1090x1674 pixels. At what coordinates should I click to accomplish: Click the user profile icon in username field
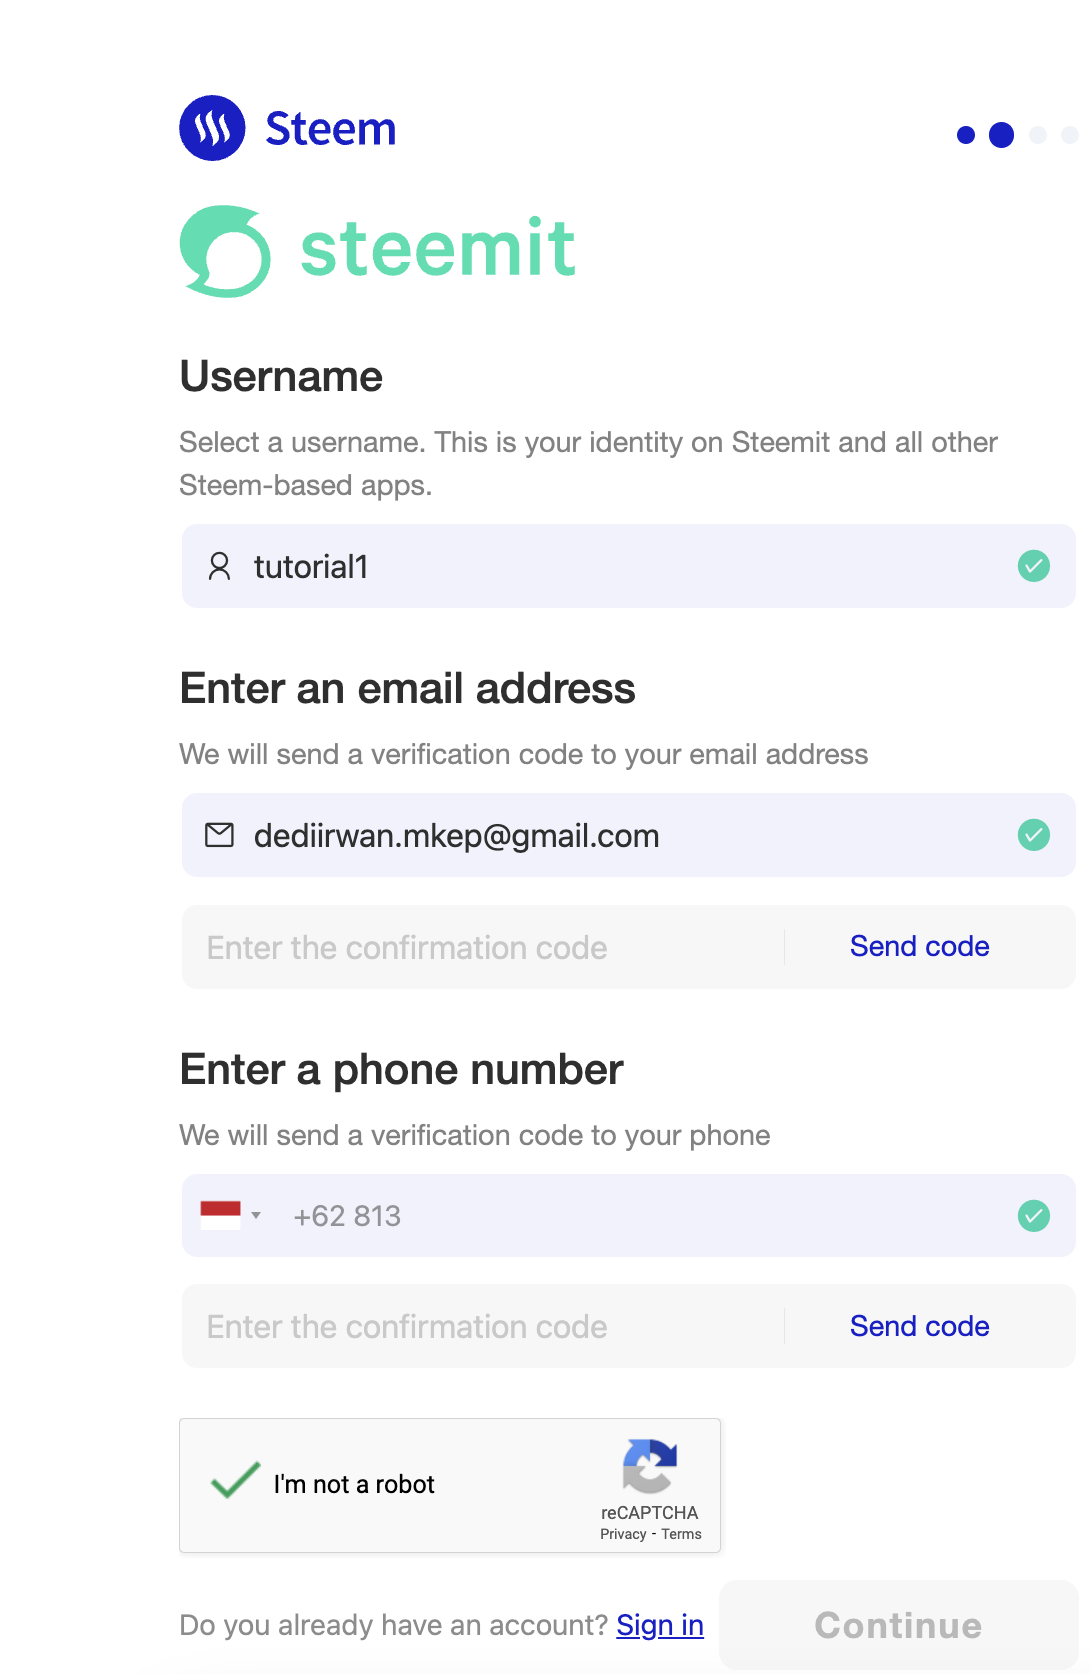pos(219,567)
